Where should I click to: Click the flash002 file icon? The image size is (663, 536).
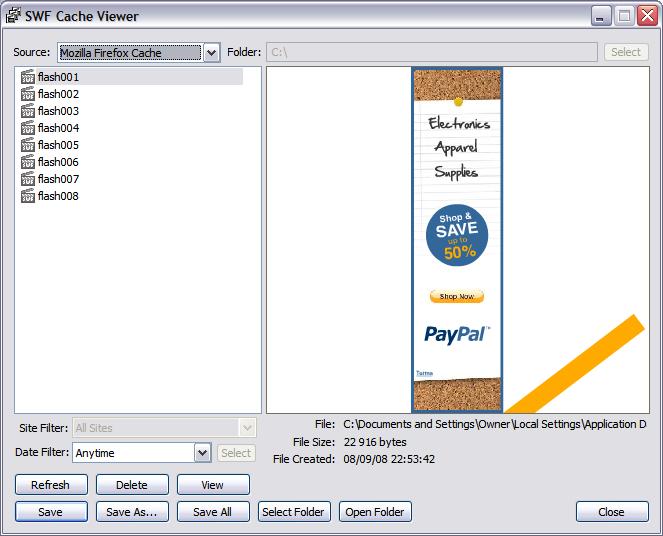[27, 94]
